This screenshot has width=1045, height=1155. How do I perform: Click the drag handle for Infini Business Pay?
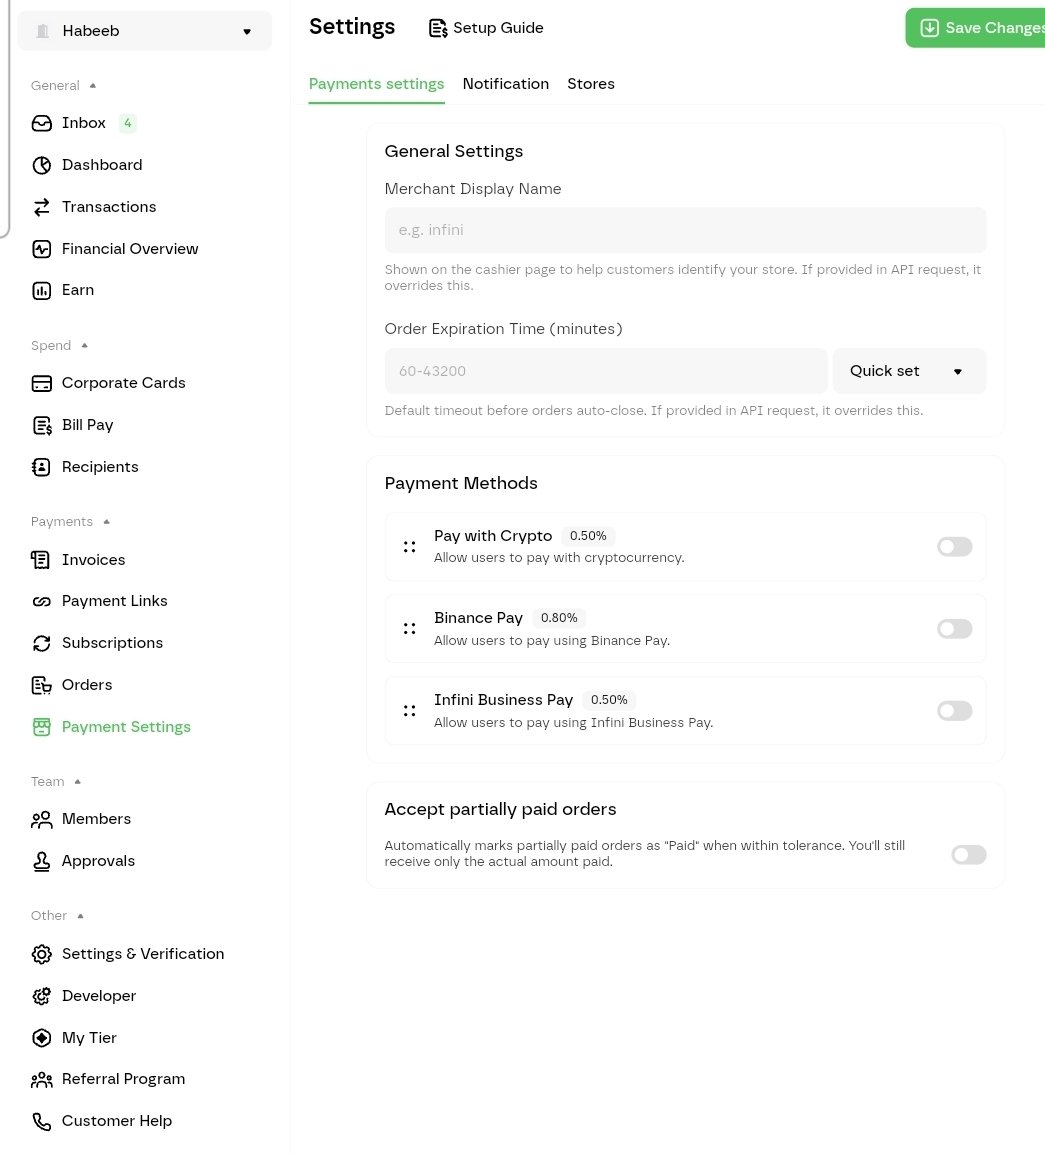409,711
